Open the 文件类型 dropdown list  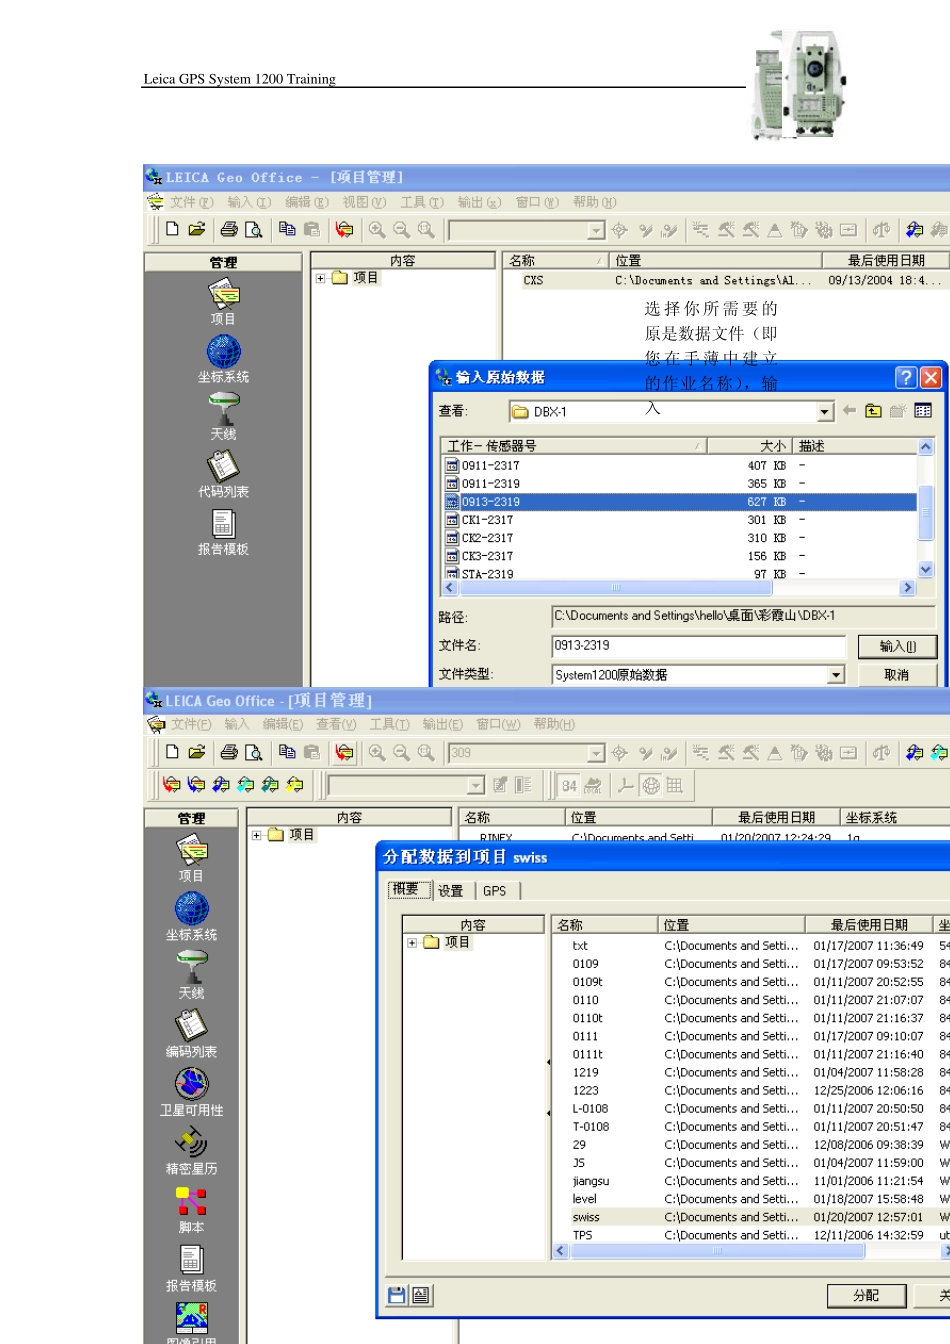836,675
